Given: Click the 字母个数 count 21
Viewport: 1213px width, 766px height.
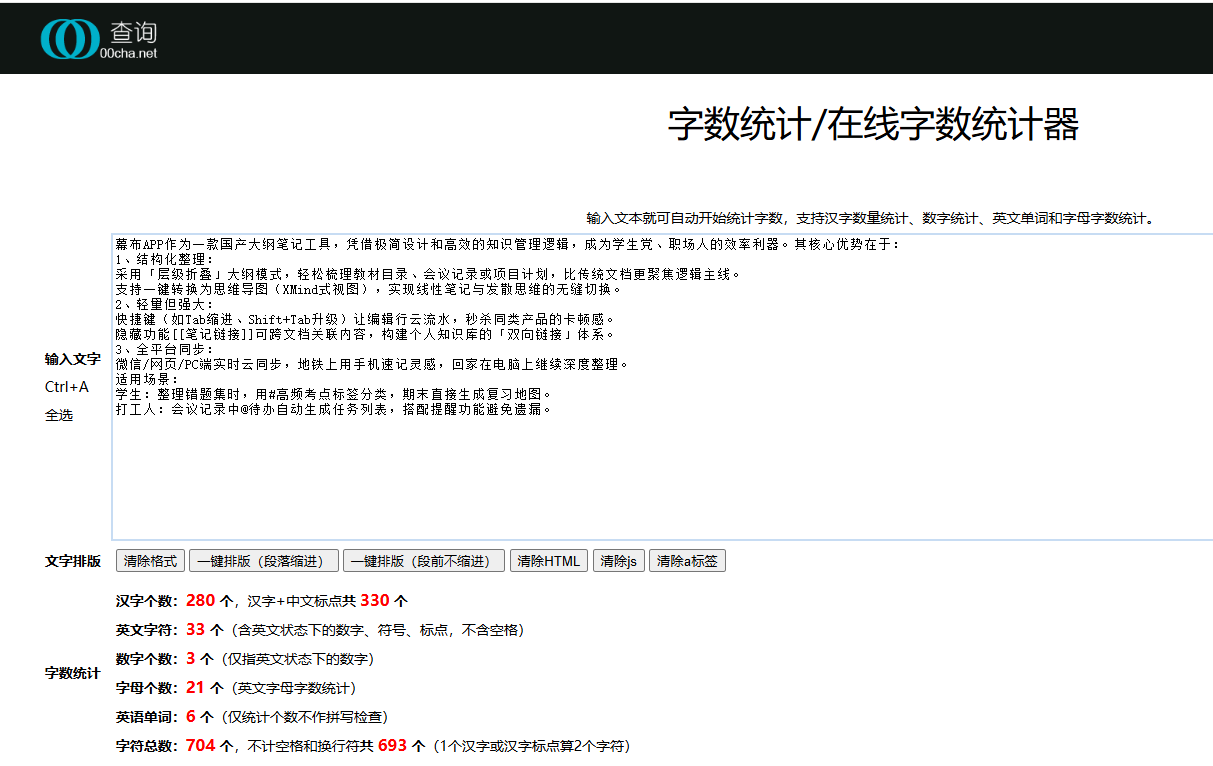Looking at the screenshot, I should [x=195, y=688].
